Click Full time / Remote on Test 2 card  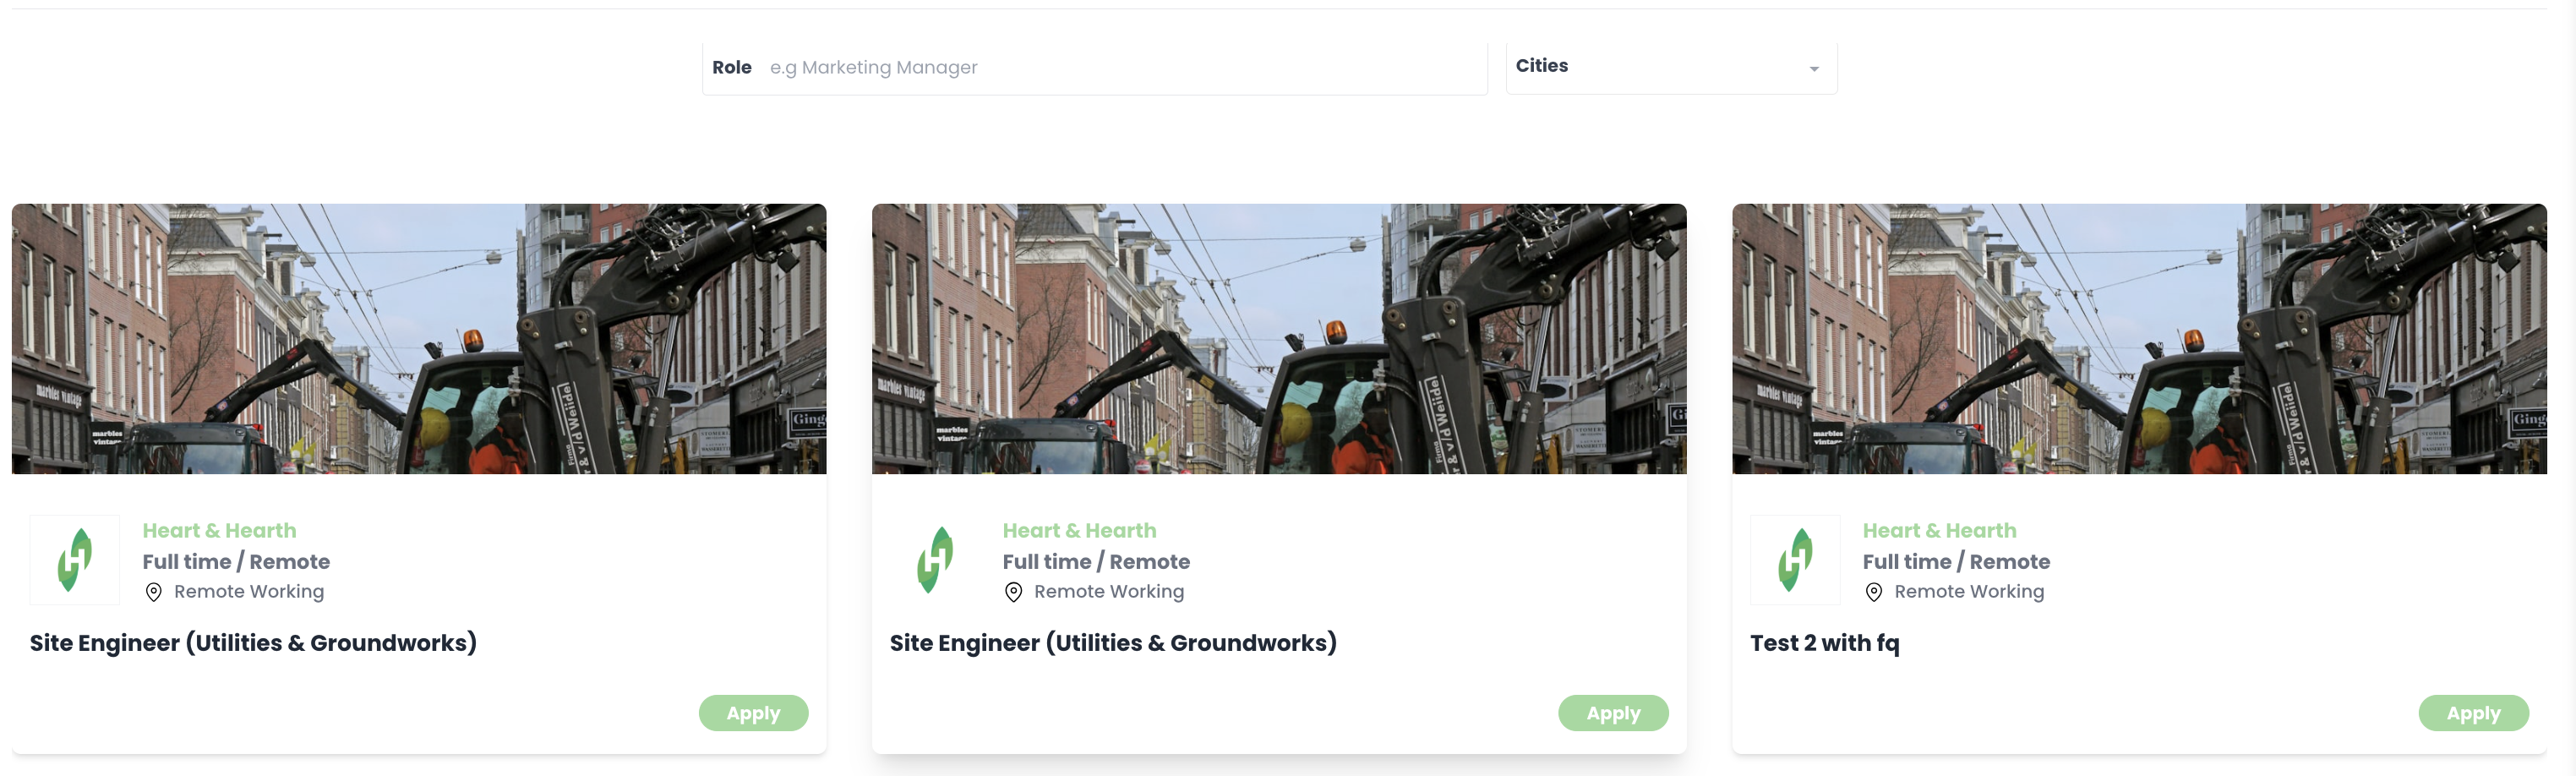coord(1956,562)
